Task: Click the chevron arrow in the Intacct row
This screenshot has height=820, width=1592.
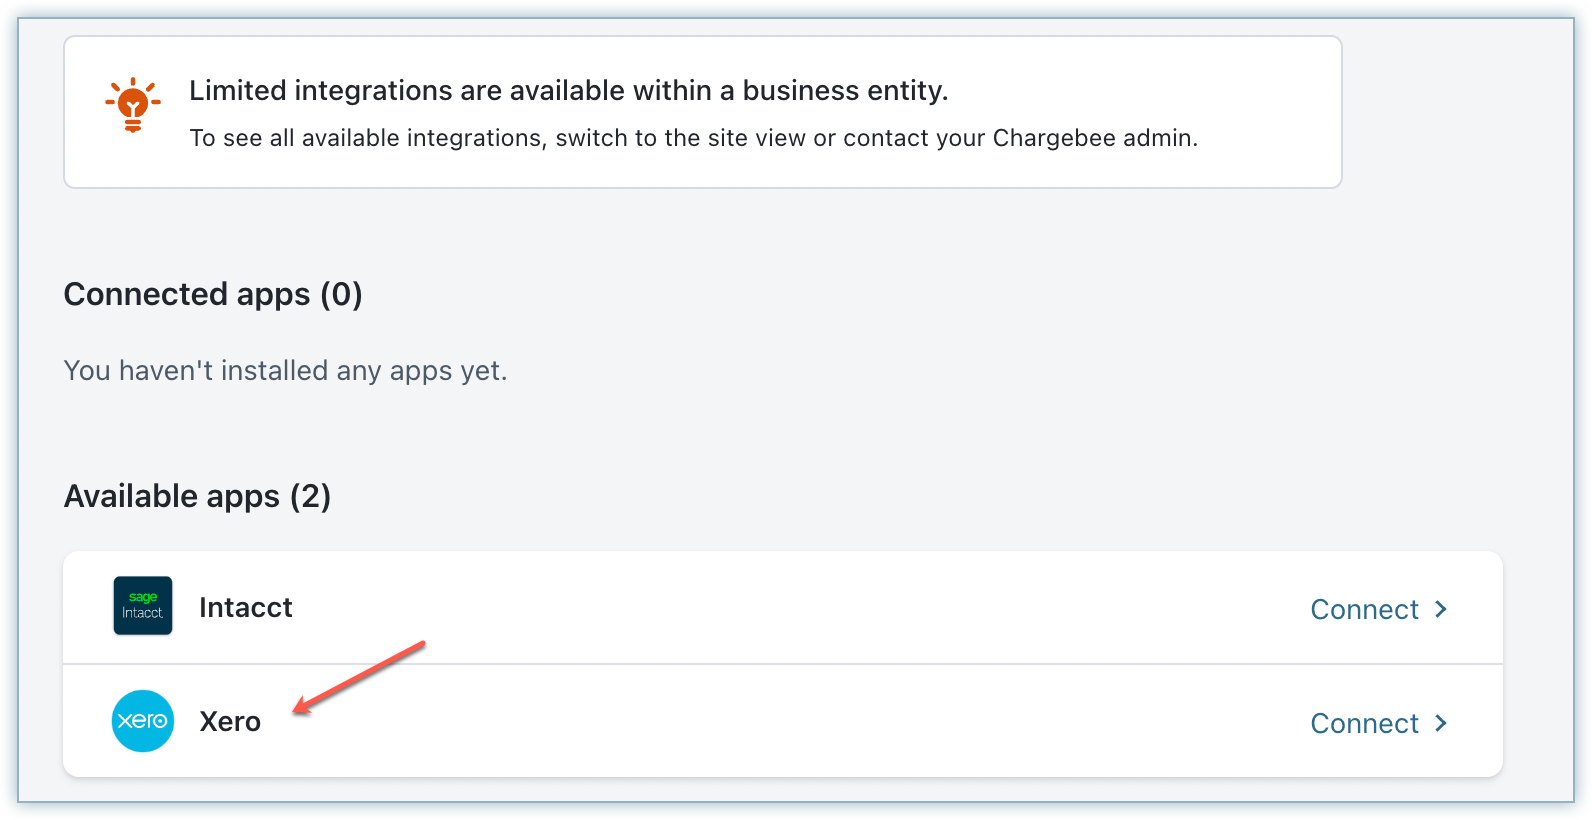Action: 1441,609
